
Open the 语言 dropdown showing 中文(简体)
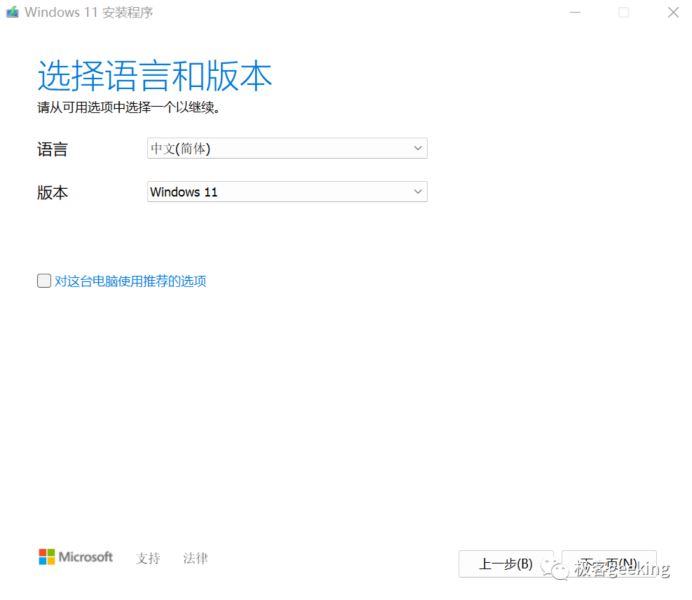click(x=287, y=148)
